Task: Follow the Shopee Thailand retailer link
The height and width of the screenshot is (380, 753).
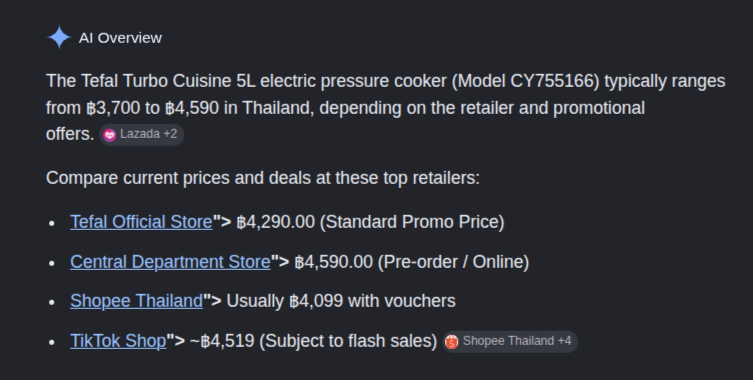Action: pos(136,301)
